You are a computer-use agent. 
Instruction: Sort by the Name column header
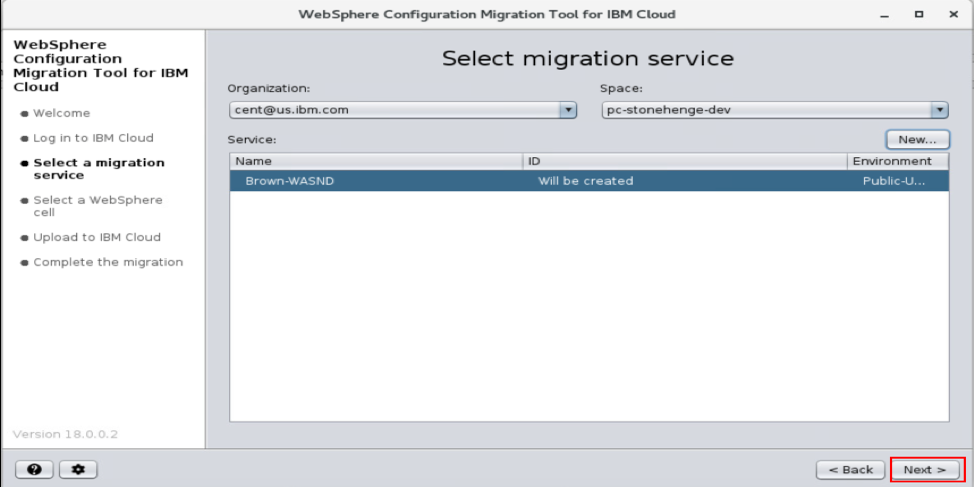click(376, 161)
